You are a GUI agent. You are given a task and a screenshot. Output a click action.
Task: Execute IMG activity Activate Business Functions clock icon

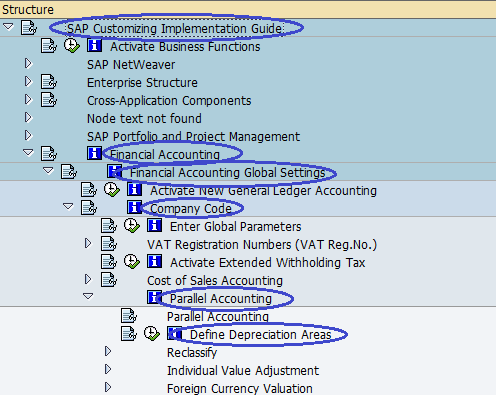point(72,45)
